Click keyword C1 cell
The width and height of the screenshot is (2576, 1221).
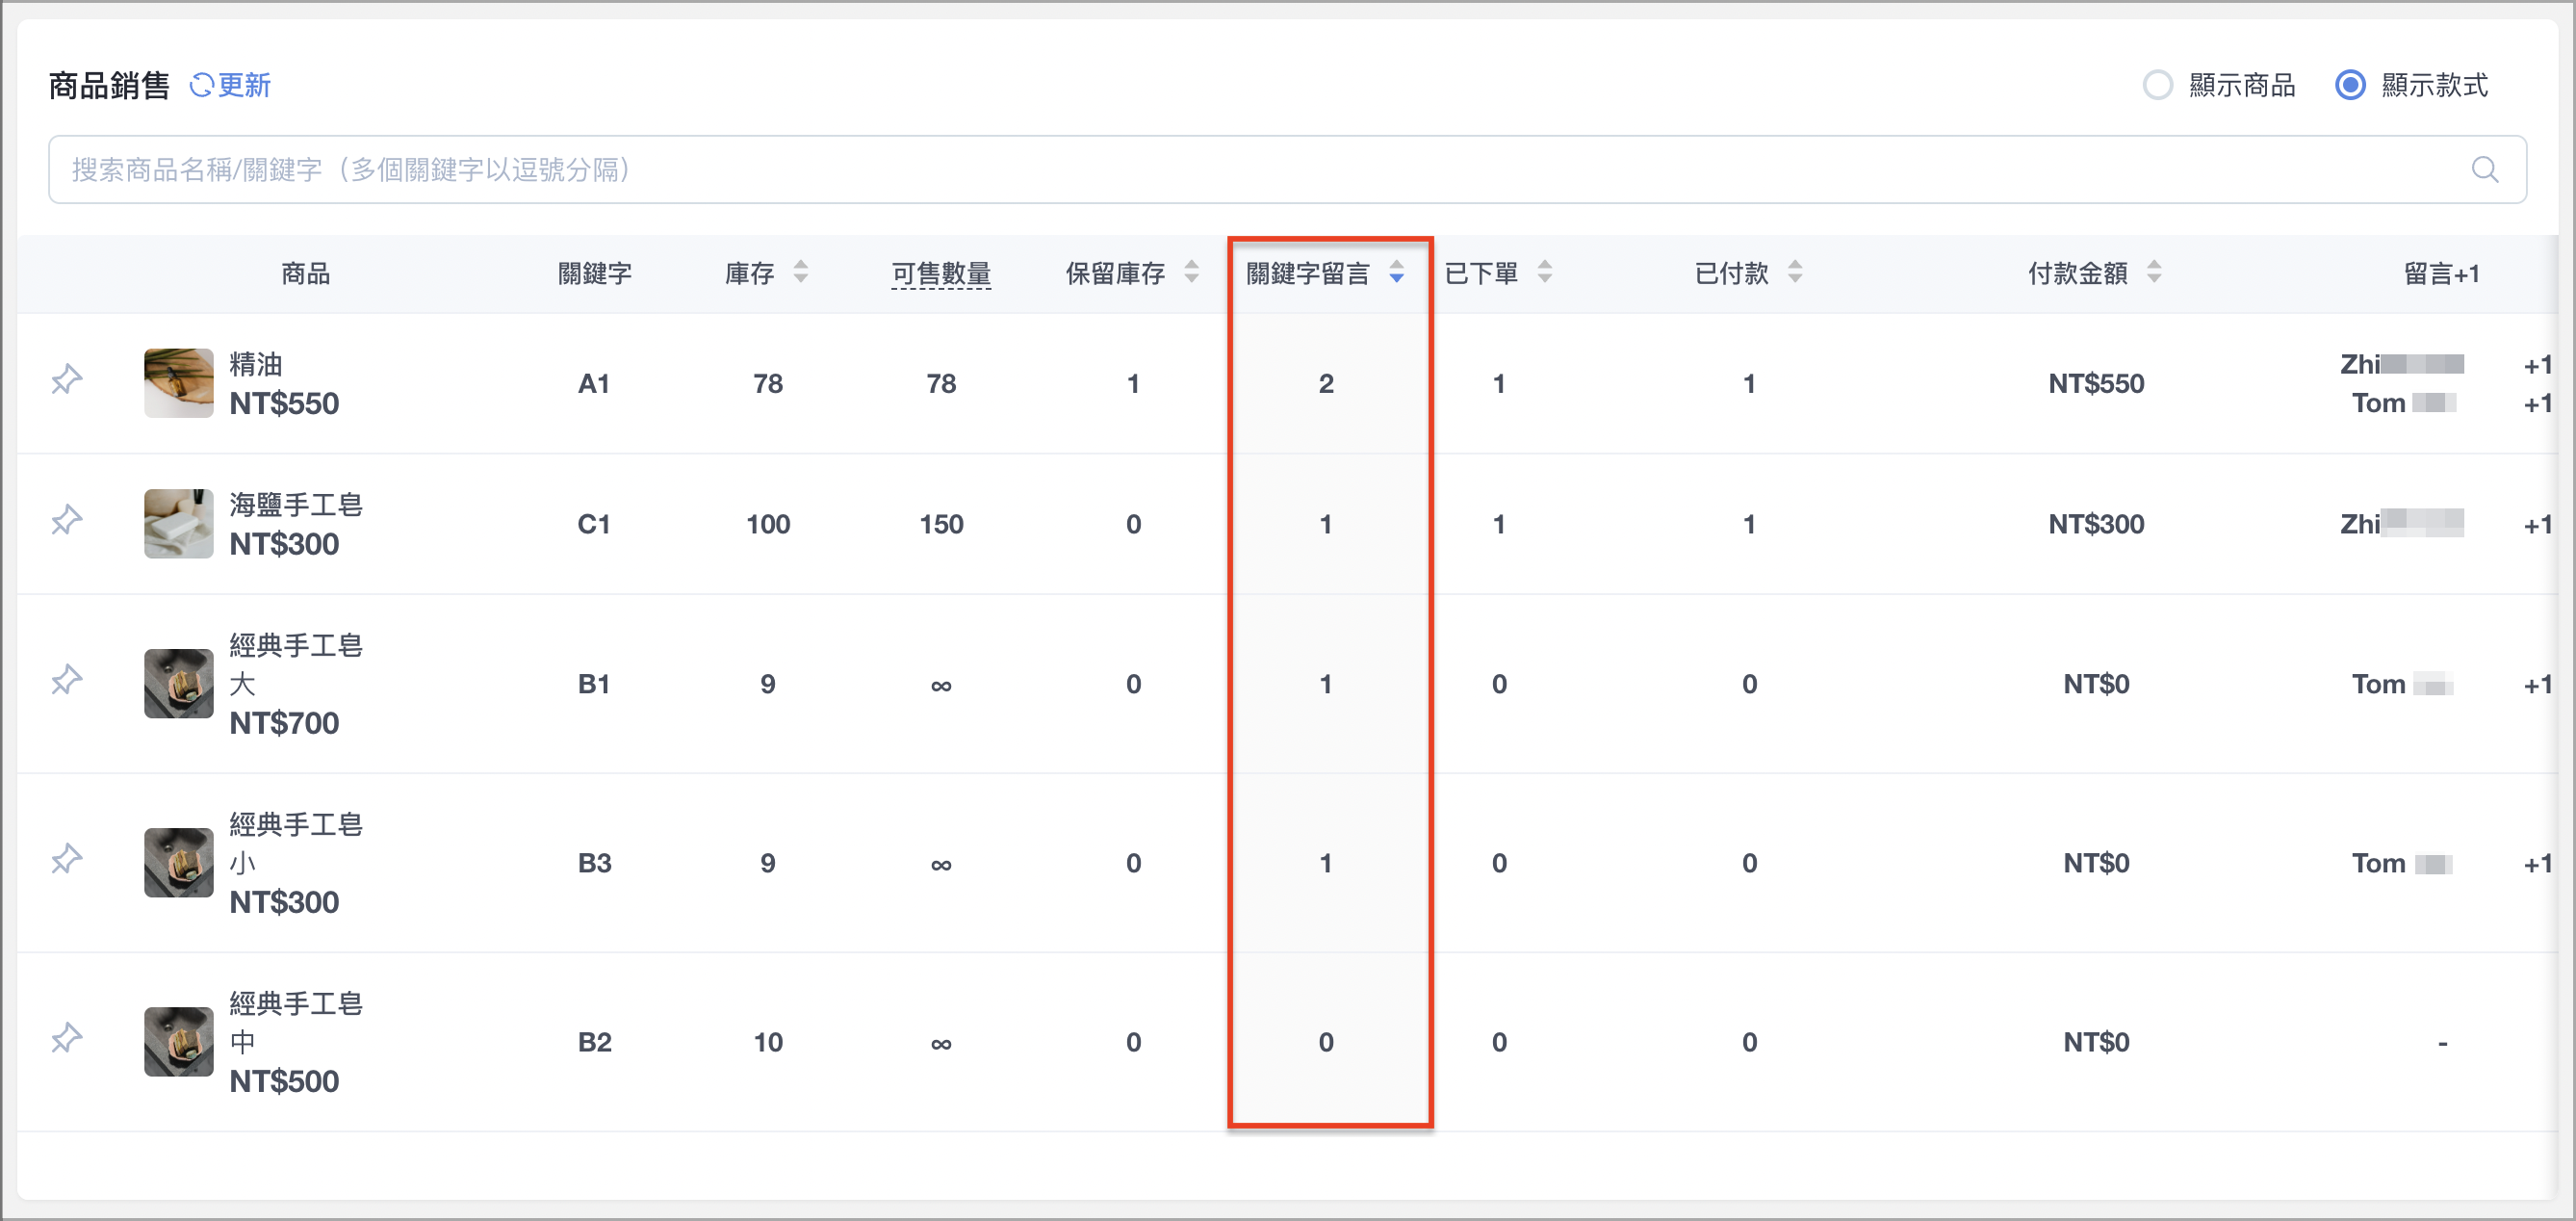(593, 524)
